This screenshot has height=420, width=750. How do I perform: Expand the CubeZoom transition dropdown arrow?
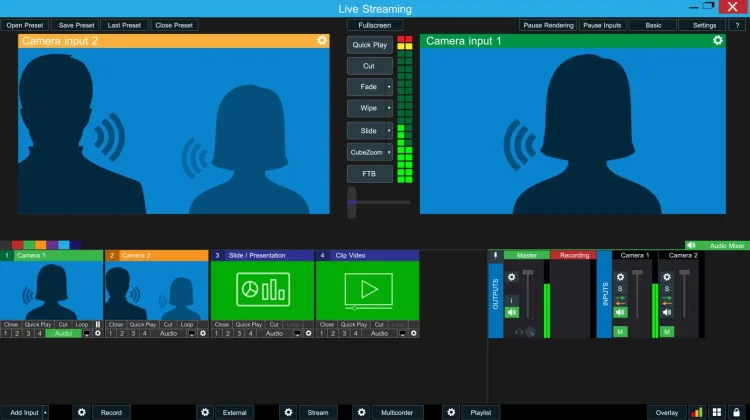tap(389, 153)
